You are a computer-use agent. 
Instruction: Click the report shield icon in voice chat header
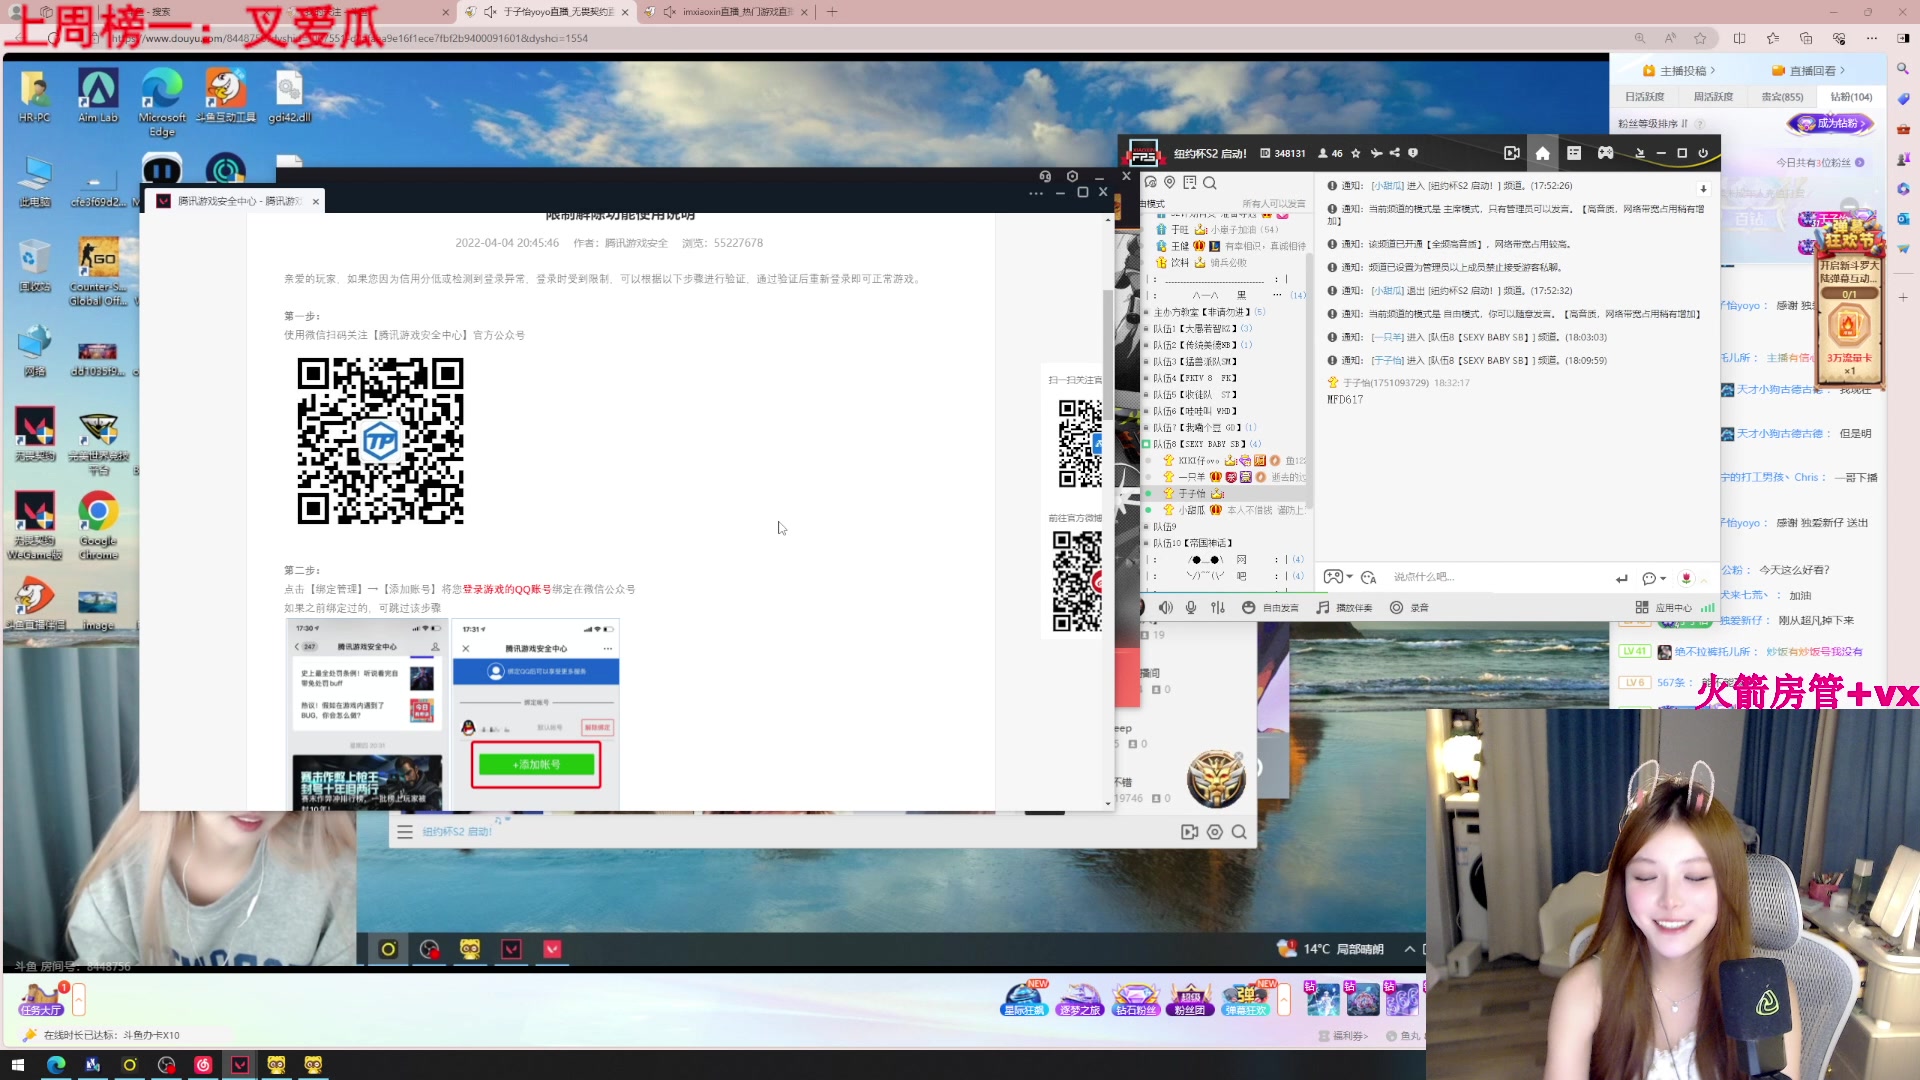1413,153
